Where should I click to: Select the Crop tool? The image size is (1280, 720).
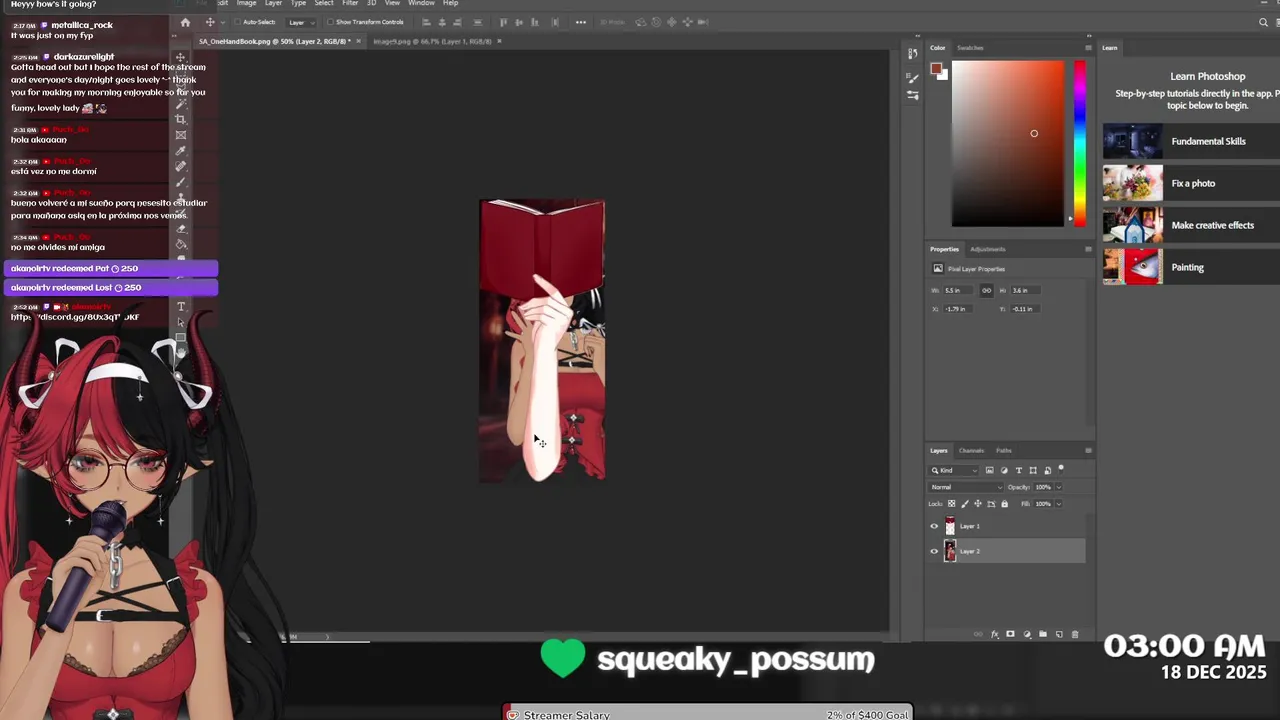[181, 119]
